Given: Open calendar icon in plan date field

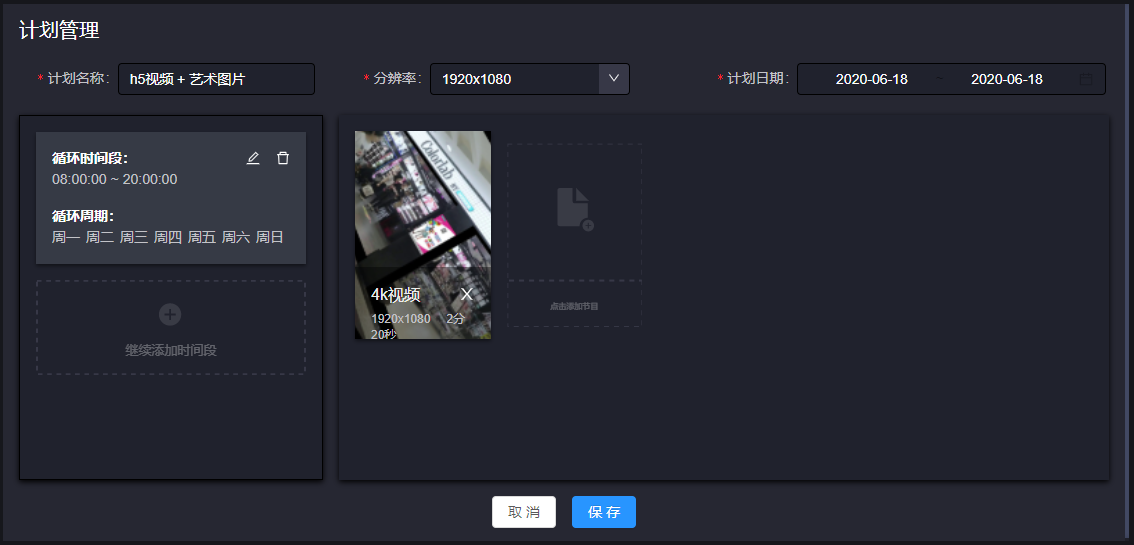Looking at the screenshot, I should coord(1086,80).
